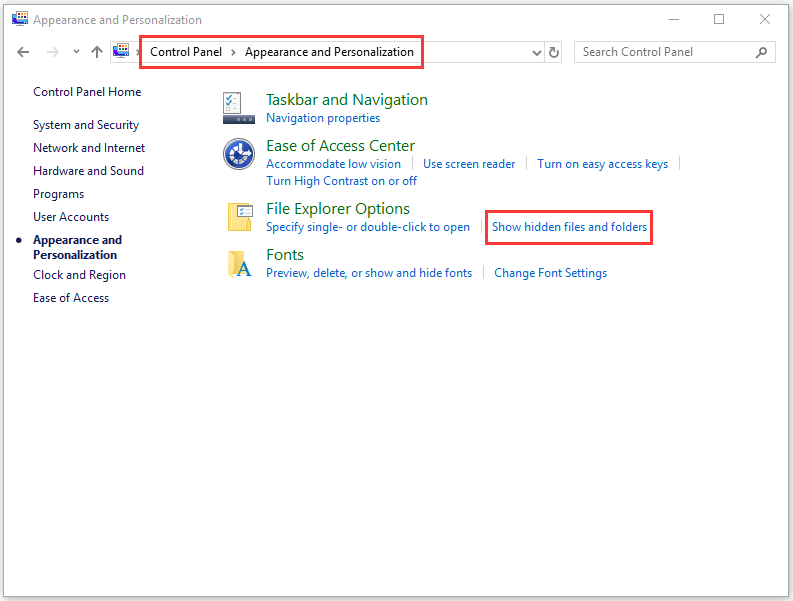Click the Ease of Access Center icon
Viewport: 793px width, 601px height.
click(239, 154)
